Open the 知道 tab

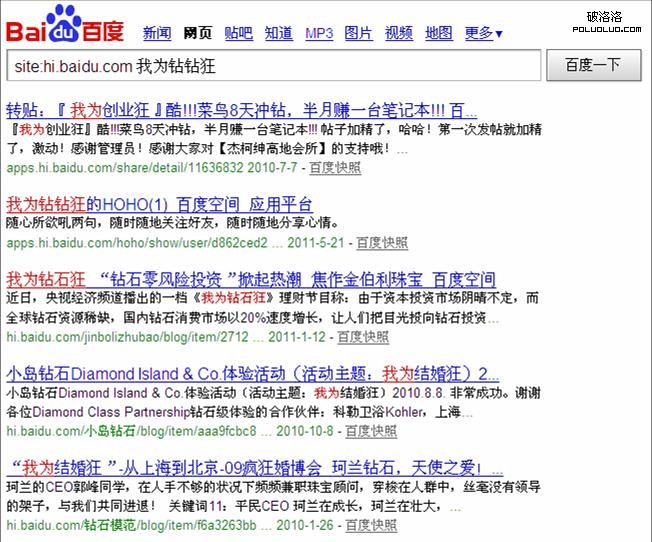pos(278,33)
